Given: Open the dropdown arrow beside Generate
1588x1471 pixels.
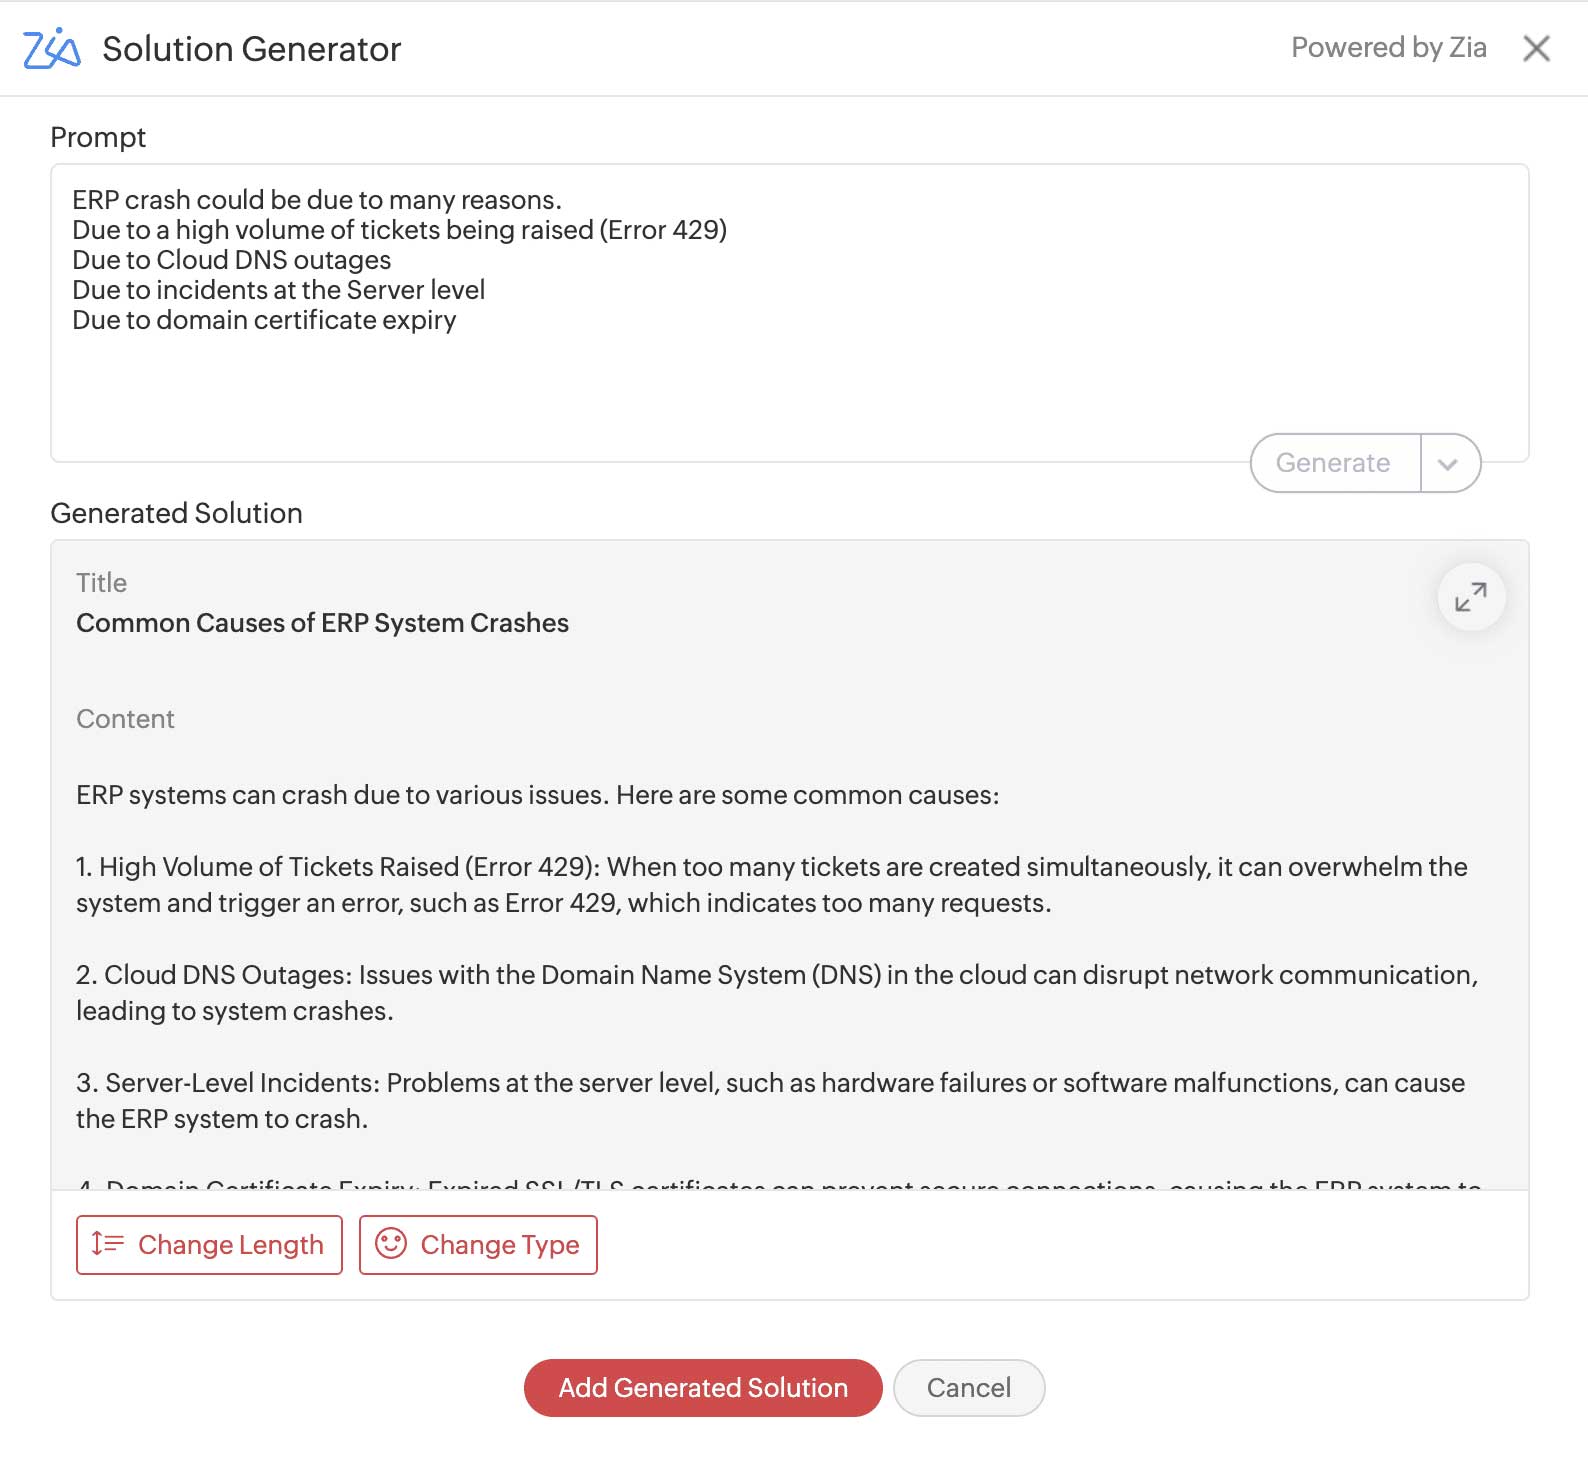Looking at the screenshot, I should point(1448,463).
